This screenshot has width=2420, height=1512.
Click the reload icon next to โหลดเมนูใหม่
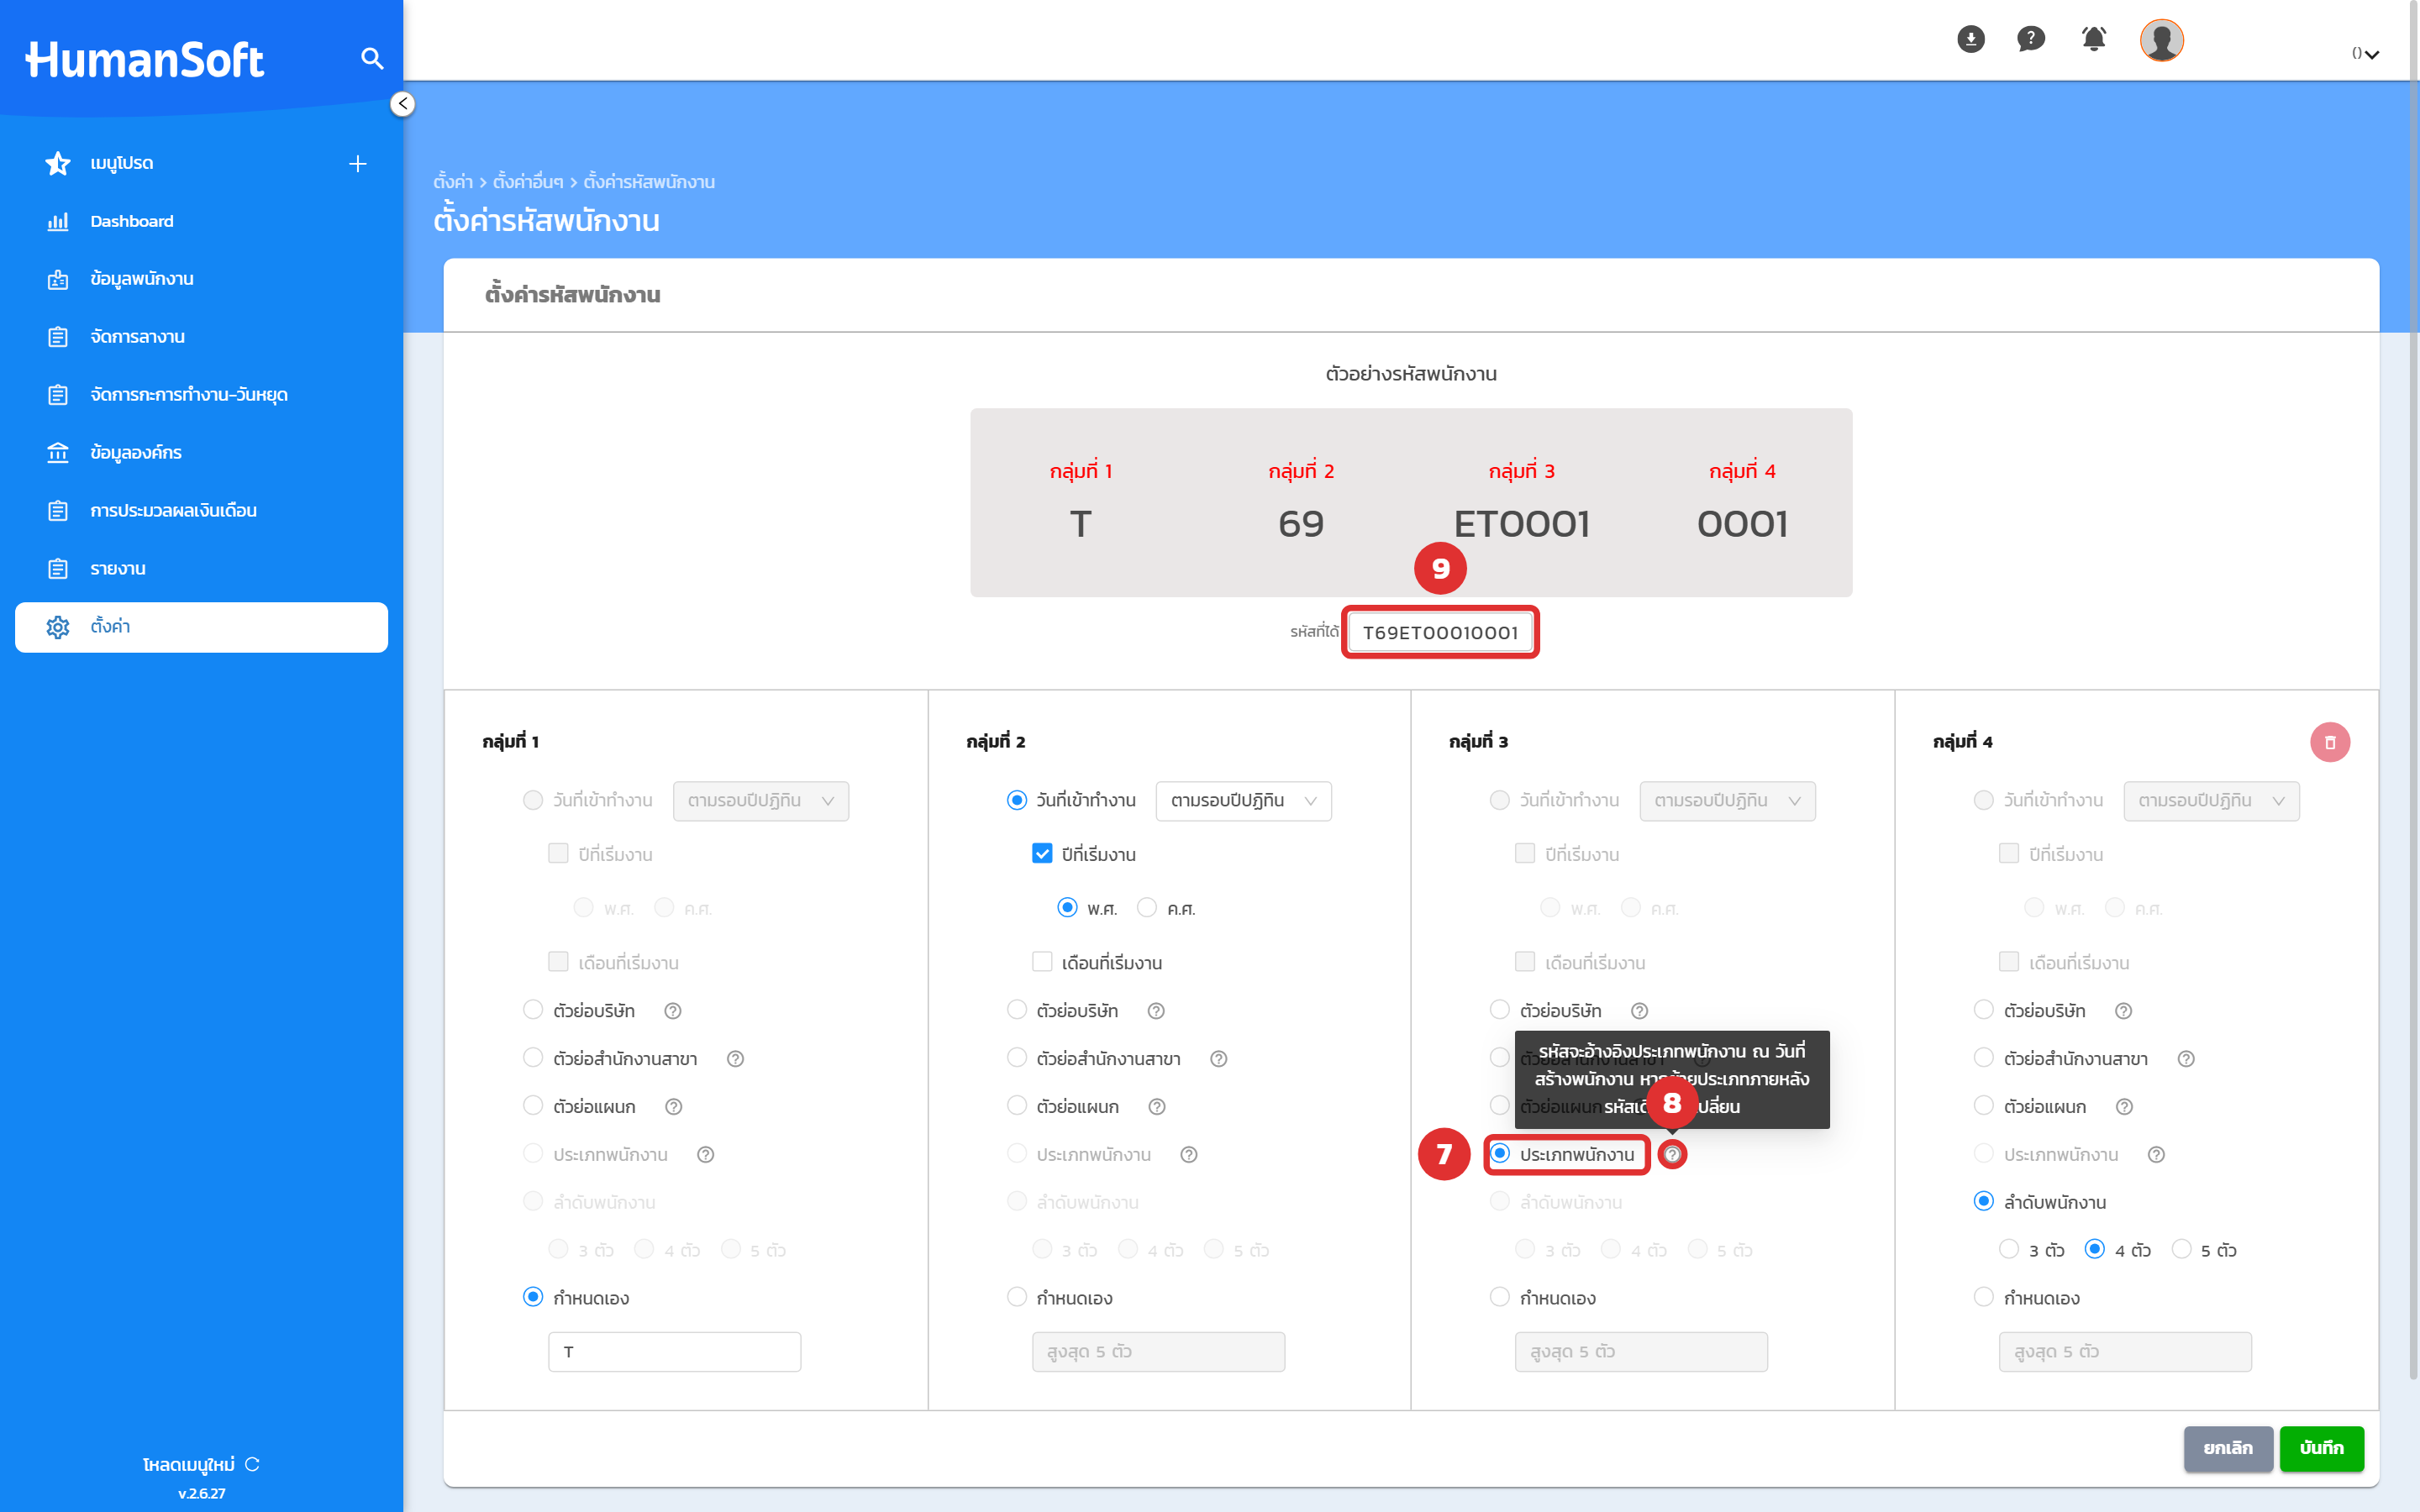(x=252, y=1464)
